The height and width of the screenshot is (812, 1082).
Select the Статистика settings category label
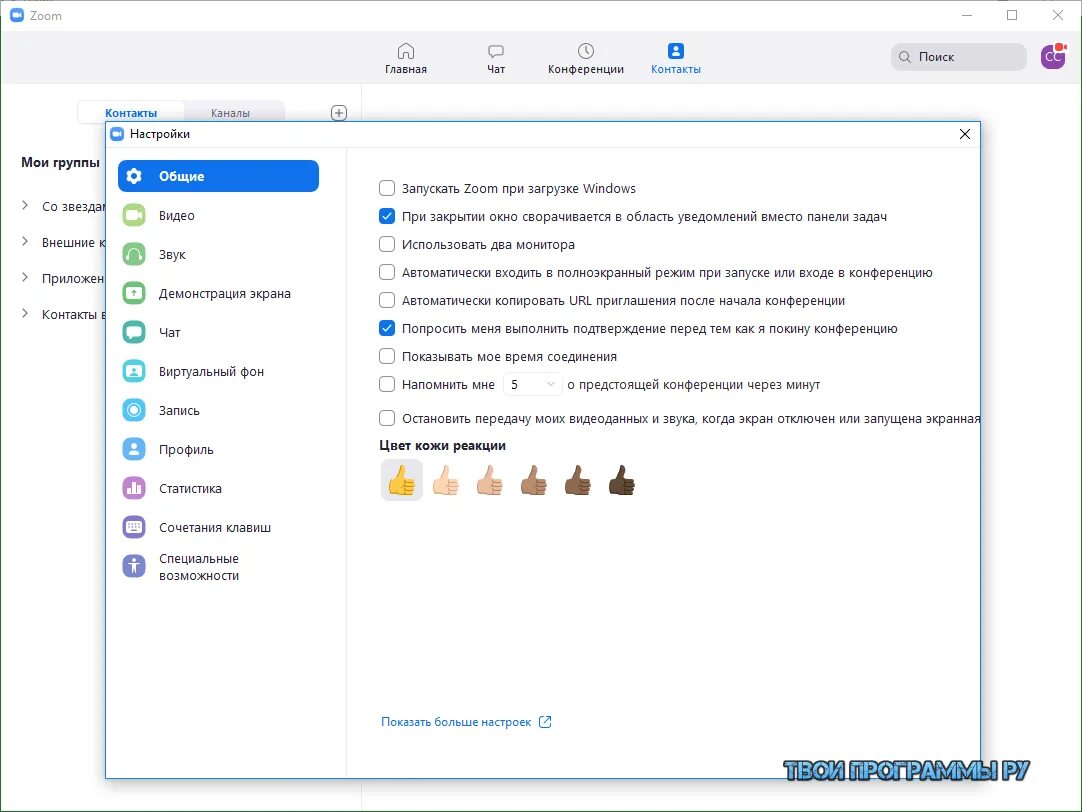pyautogui.click(x=190, y=488)
